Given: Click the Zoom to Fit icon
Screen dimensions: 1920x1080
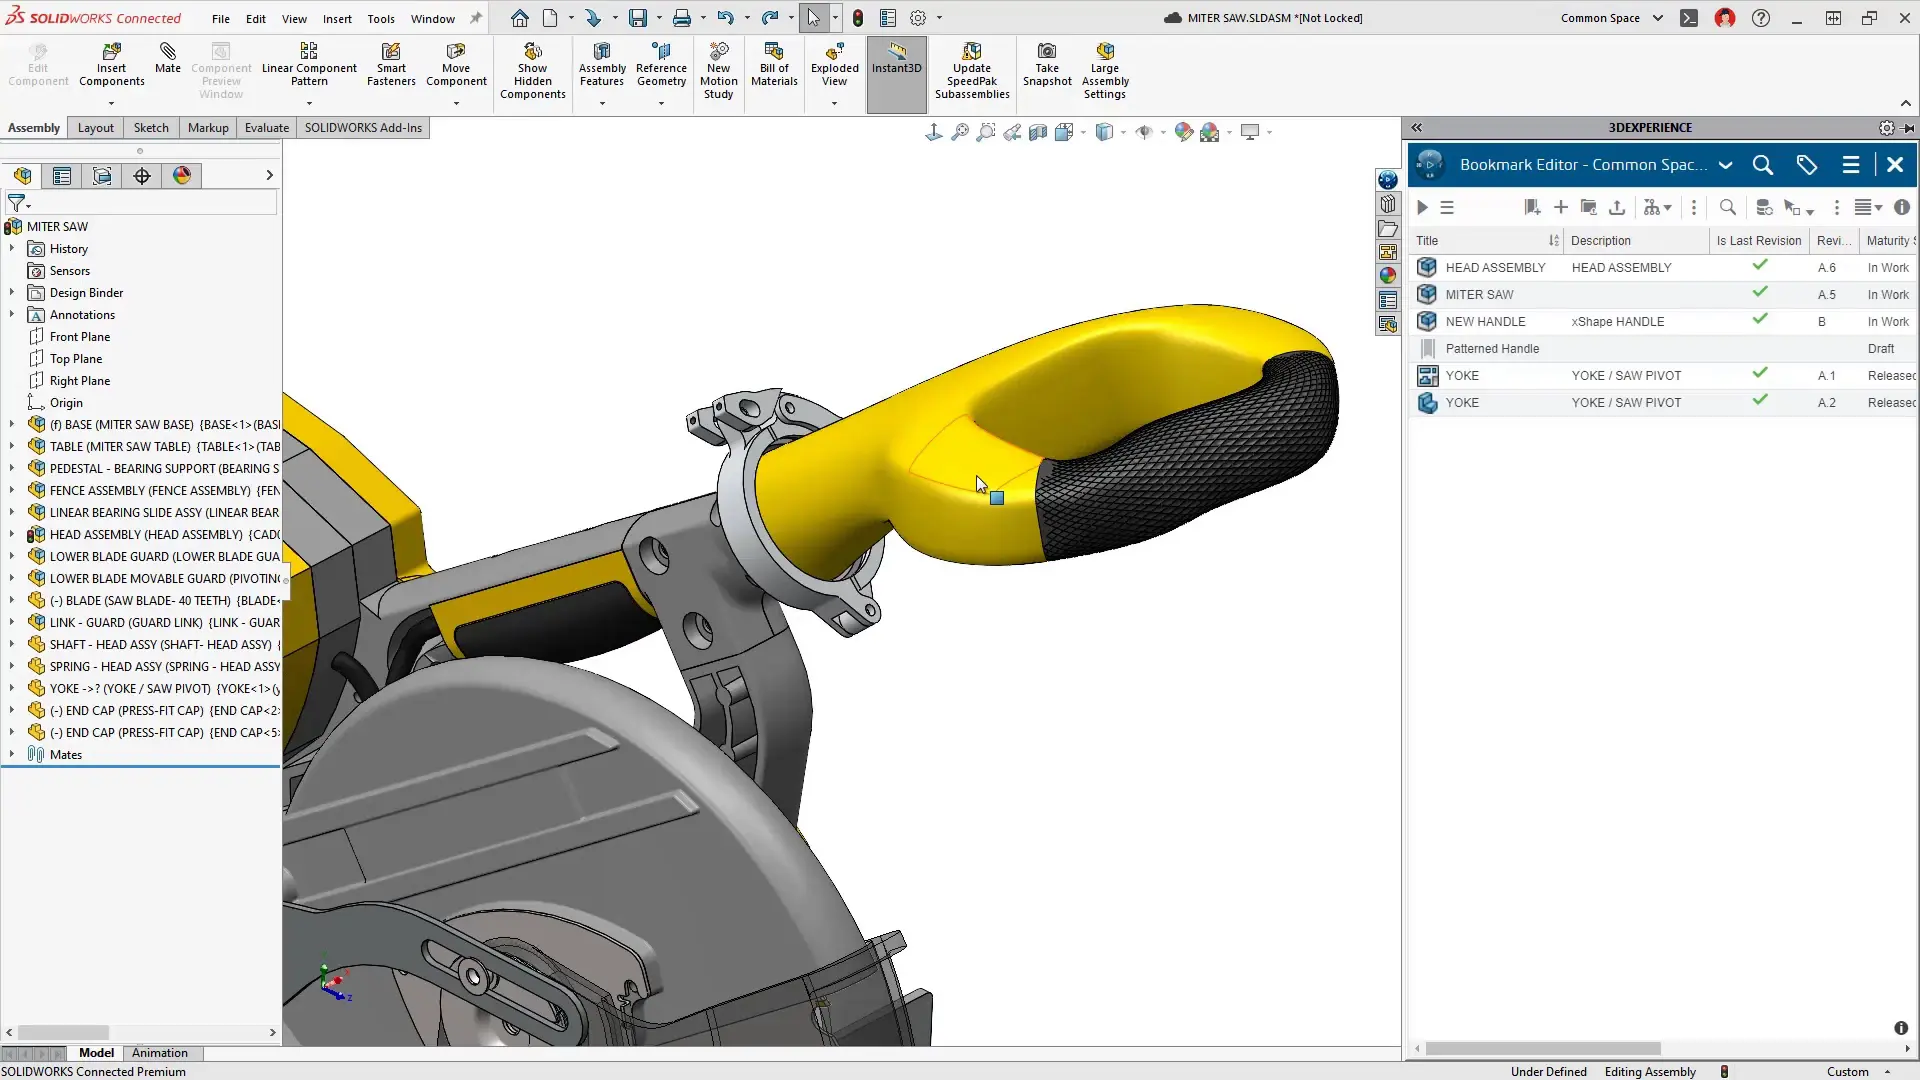Looking at the screenshot, I should pos(960,132).
